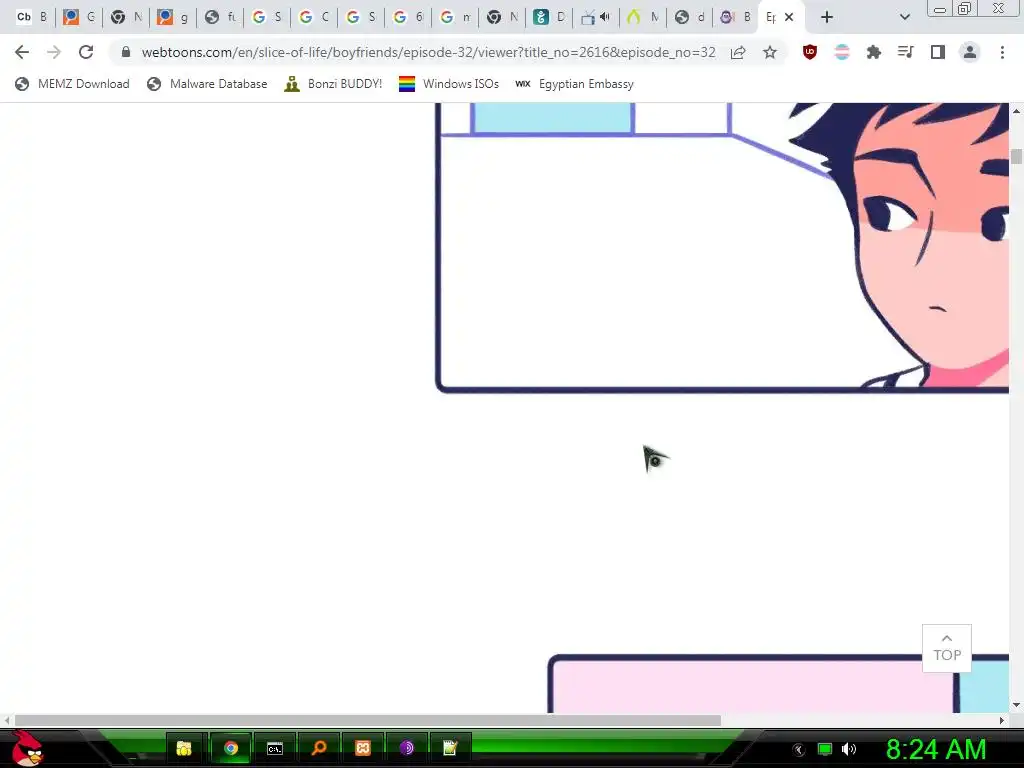
Task: Open the uBlock Origin extension
Action: (x=810, y=52)
